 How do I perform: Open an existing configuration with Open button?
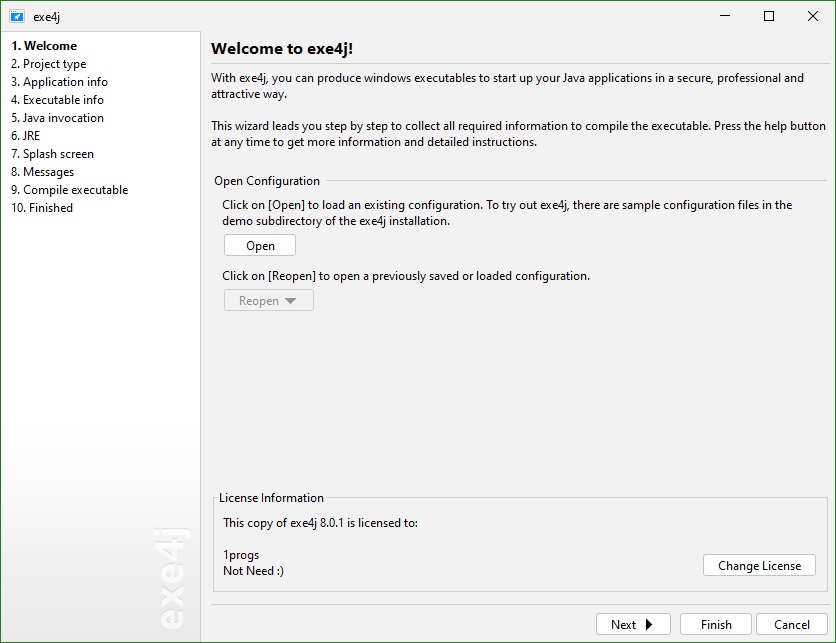pyautogui.click(x=260, y=246)
